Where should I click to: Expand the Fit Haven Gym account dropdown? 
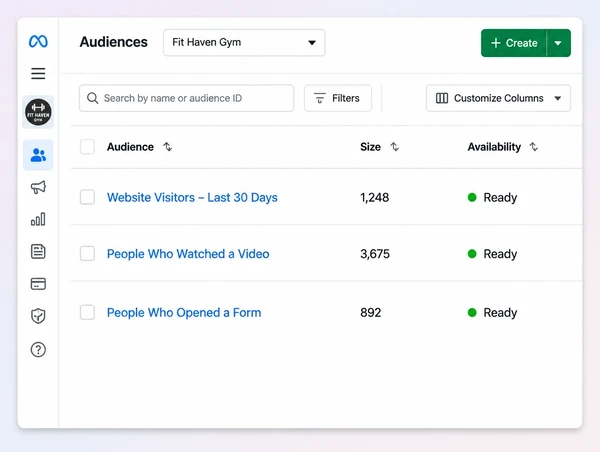[x=244, y=42]
